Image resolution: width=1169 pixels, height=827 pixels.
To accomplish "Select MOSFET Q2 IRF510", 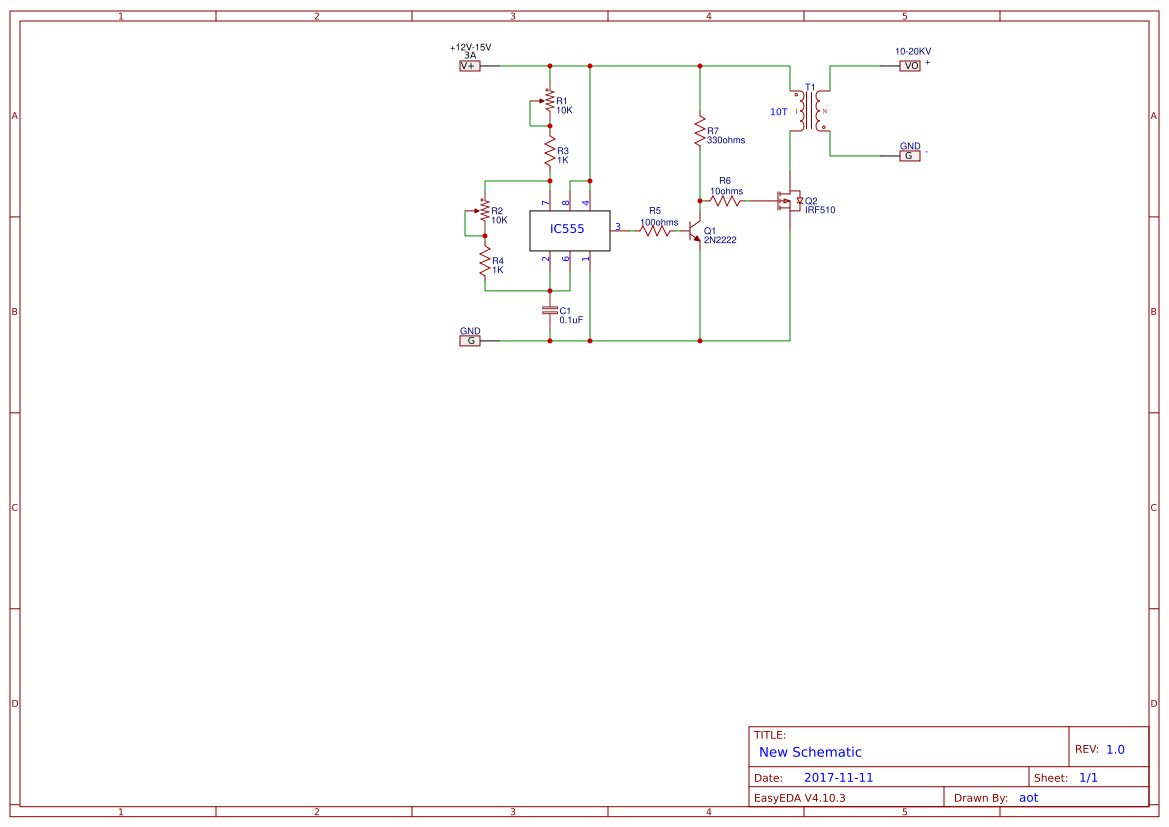I will pos(790,202).
